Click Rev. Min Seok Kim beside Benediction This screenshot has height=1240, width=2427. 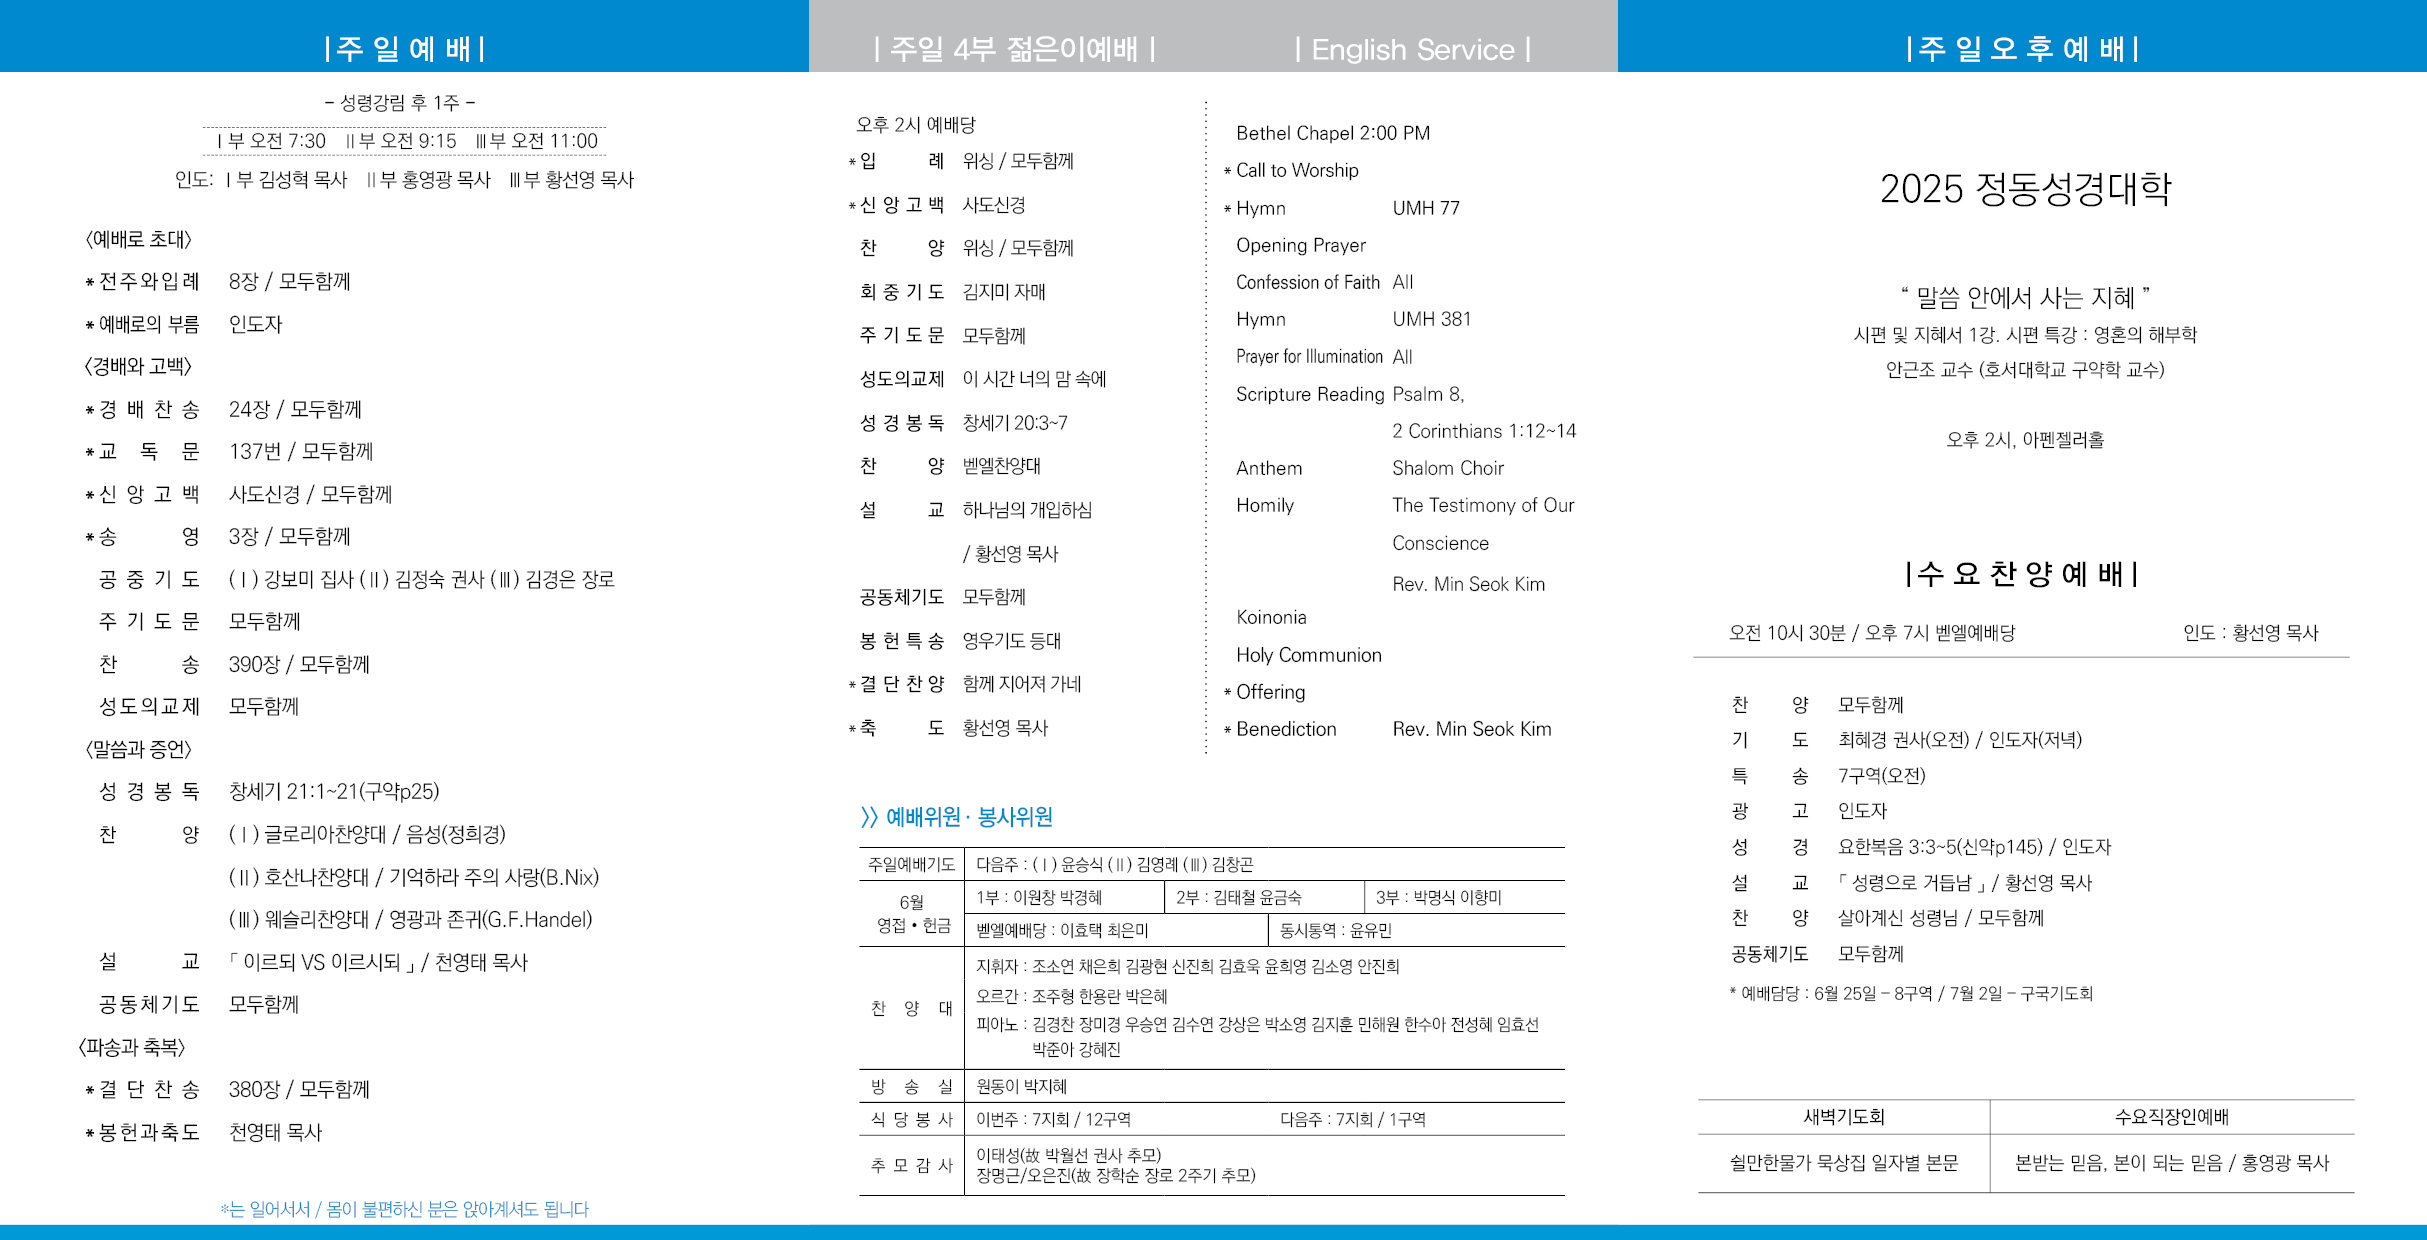1471,729
